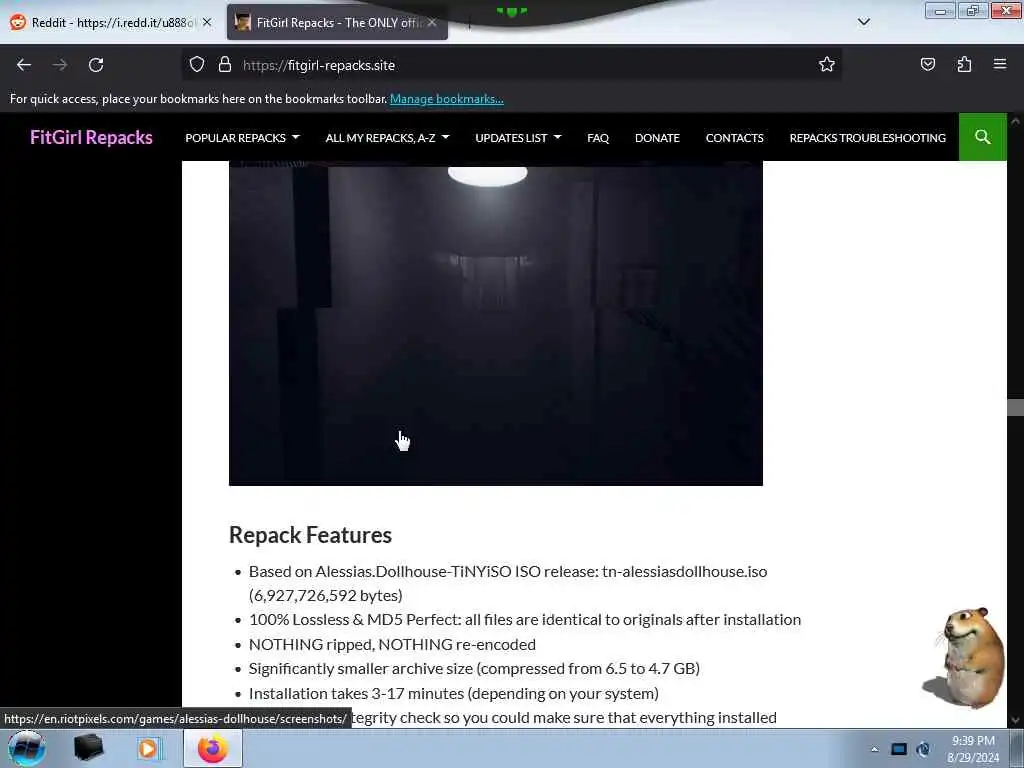Launch the media player taskbar icon
Screen dimensions: 1024x768
[x=148, y=748]
